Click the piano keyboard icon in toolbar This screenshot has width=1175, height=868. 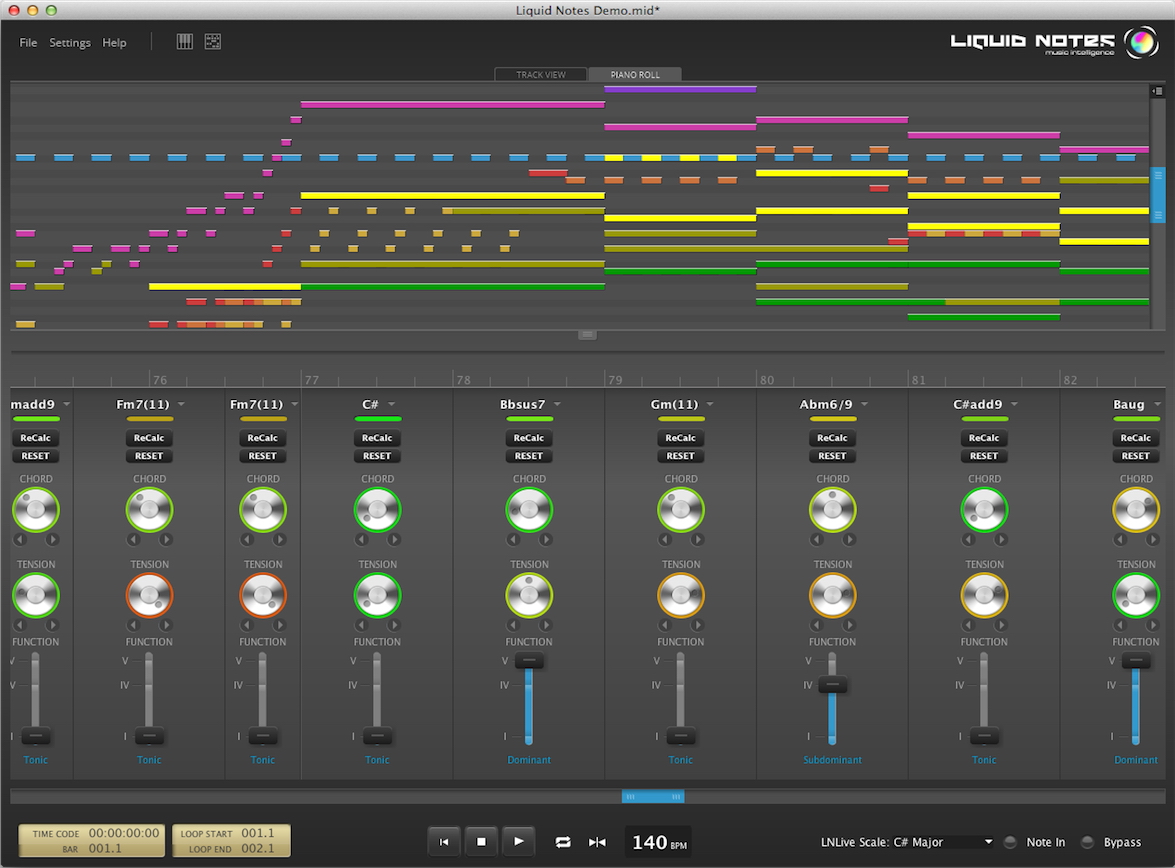(x=185, y=41)
